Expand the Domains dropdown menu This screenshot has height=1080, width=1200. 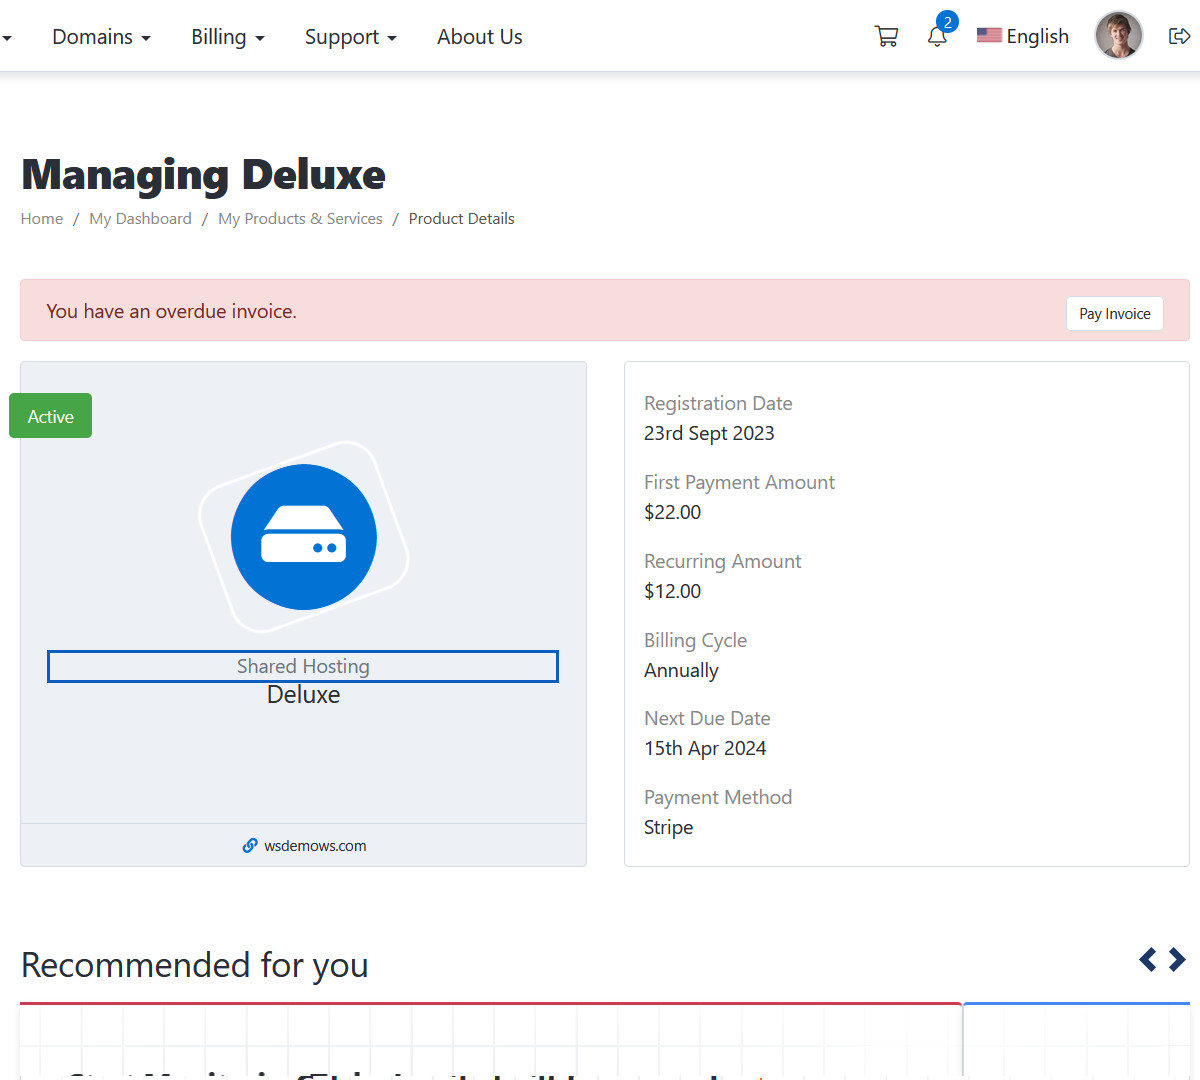tap(101, 37)
